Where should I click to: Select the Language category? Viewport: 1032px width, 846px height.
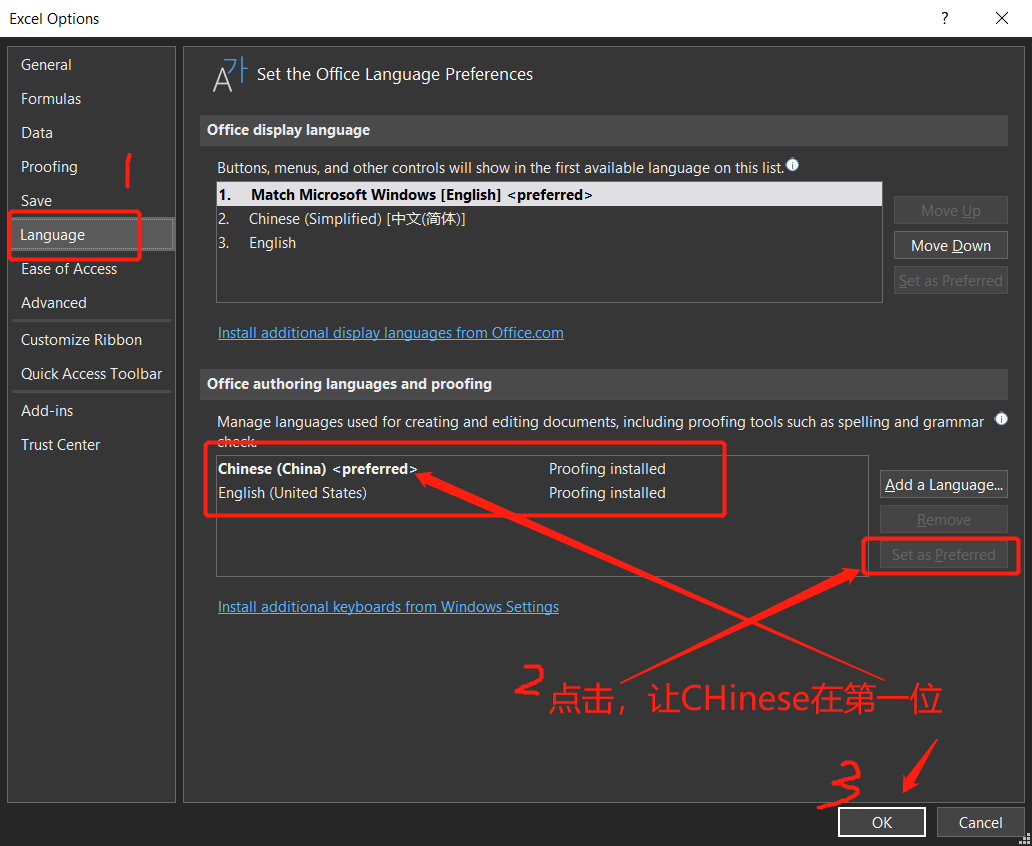[x=92, y=235]
